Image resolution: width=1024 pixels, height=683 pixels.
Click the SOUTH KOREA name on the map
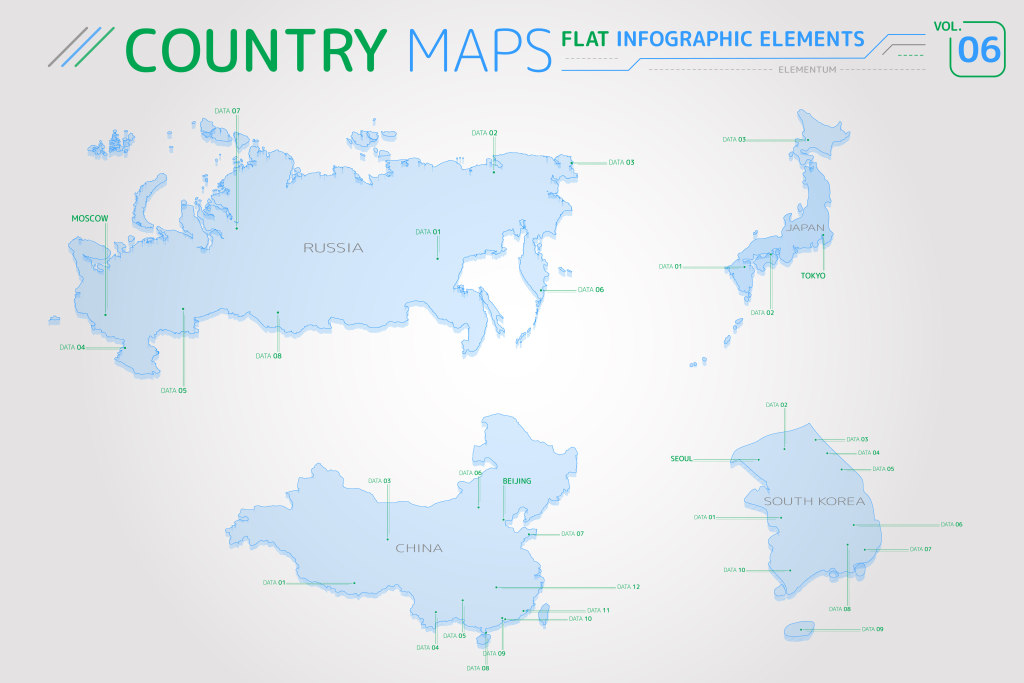pos(814,501)
